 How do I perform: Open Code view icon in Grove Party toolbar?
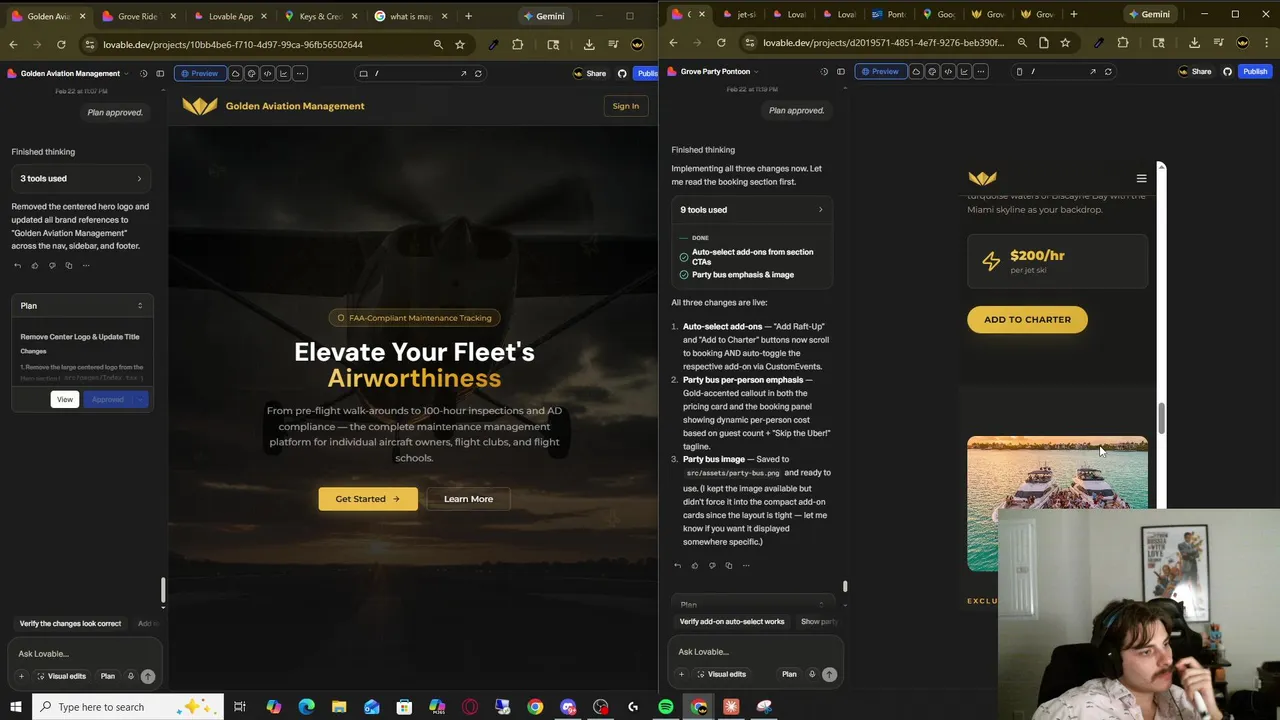click(x=948, y=71)
